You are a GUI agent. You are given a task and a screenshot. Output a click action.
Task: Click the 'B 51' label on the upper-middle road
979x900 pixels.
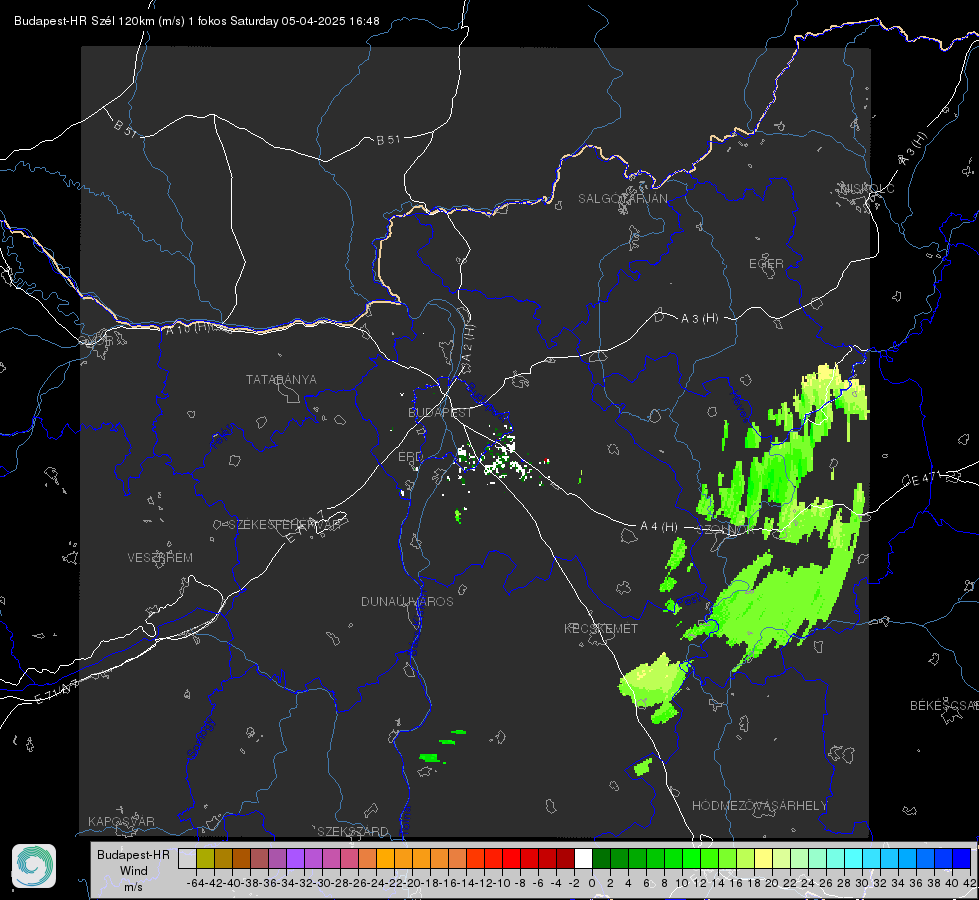pos(388,140)
